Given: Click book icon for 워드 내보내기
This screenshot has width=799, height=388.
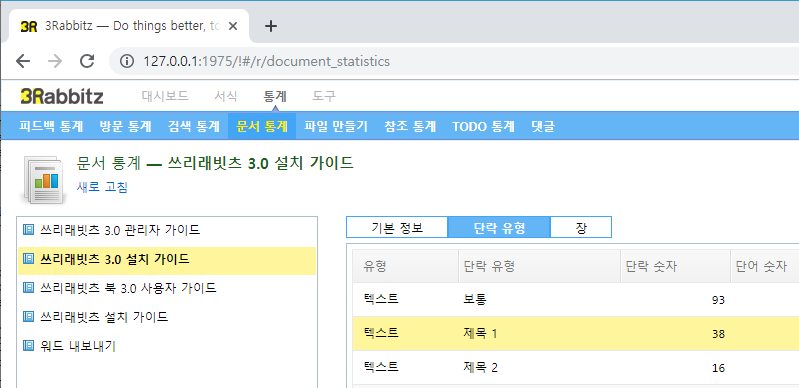Looking at the screenshot, I should pos(29,346).
